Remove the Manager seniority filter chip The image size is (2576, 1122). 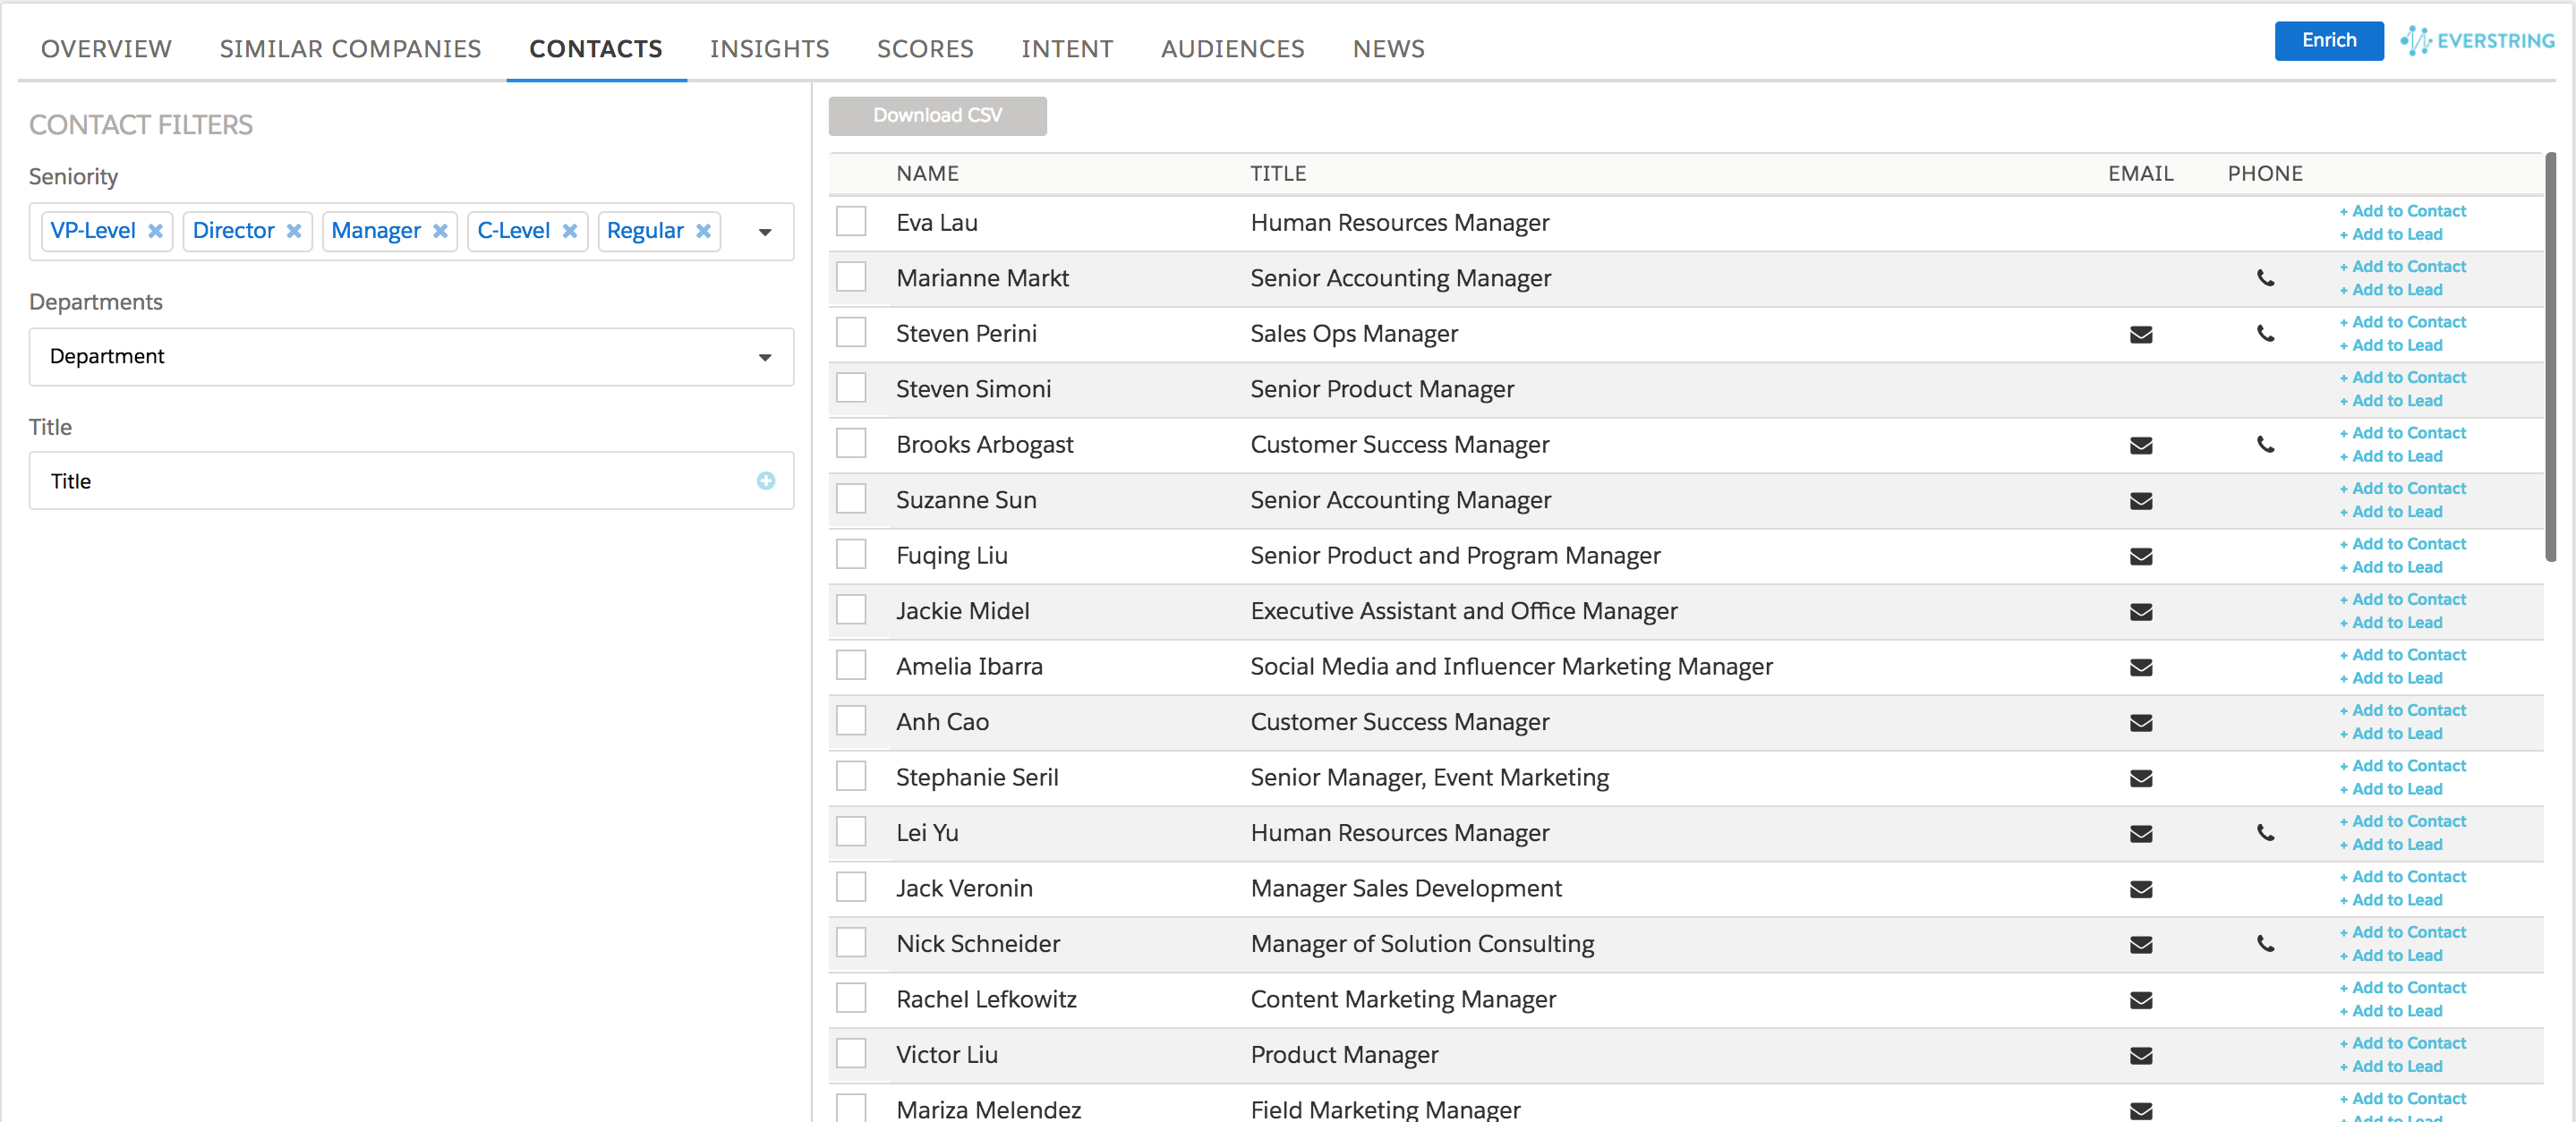(x=440, y=231)
